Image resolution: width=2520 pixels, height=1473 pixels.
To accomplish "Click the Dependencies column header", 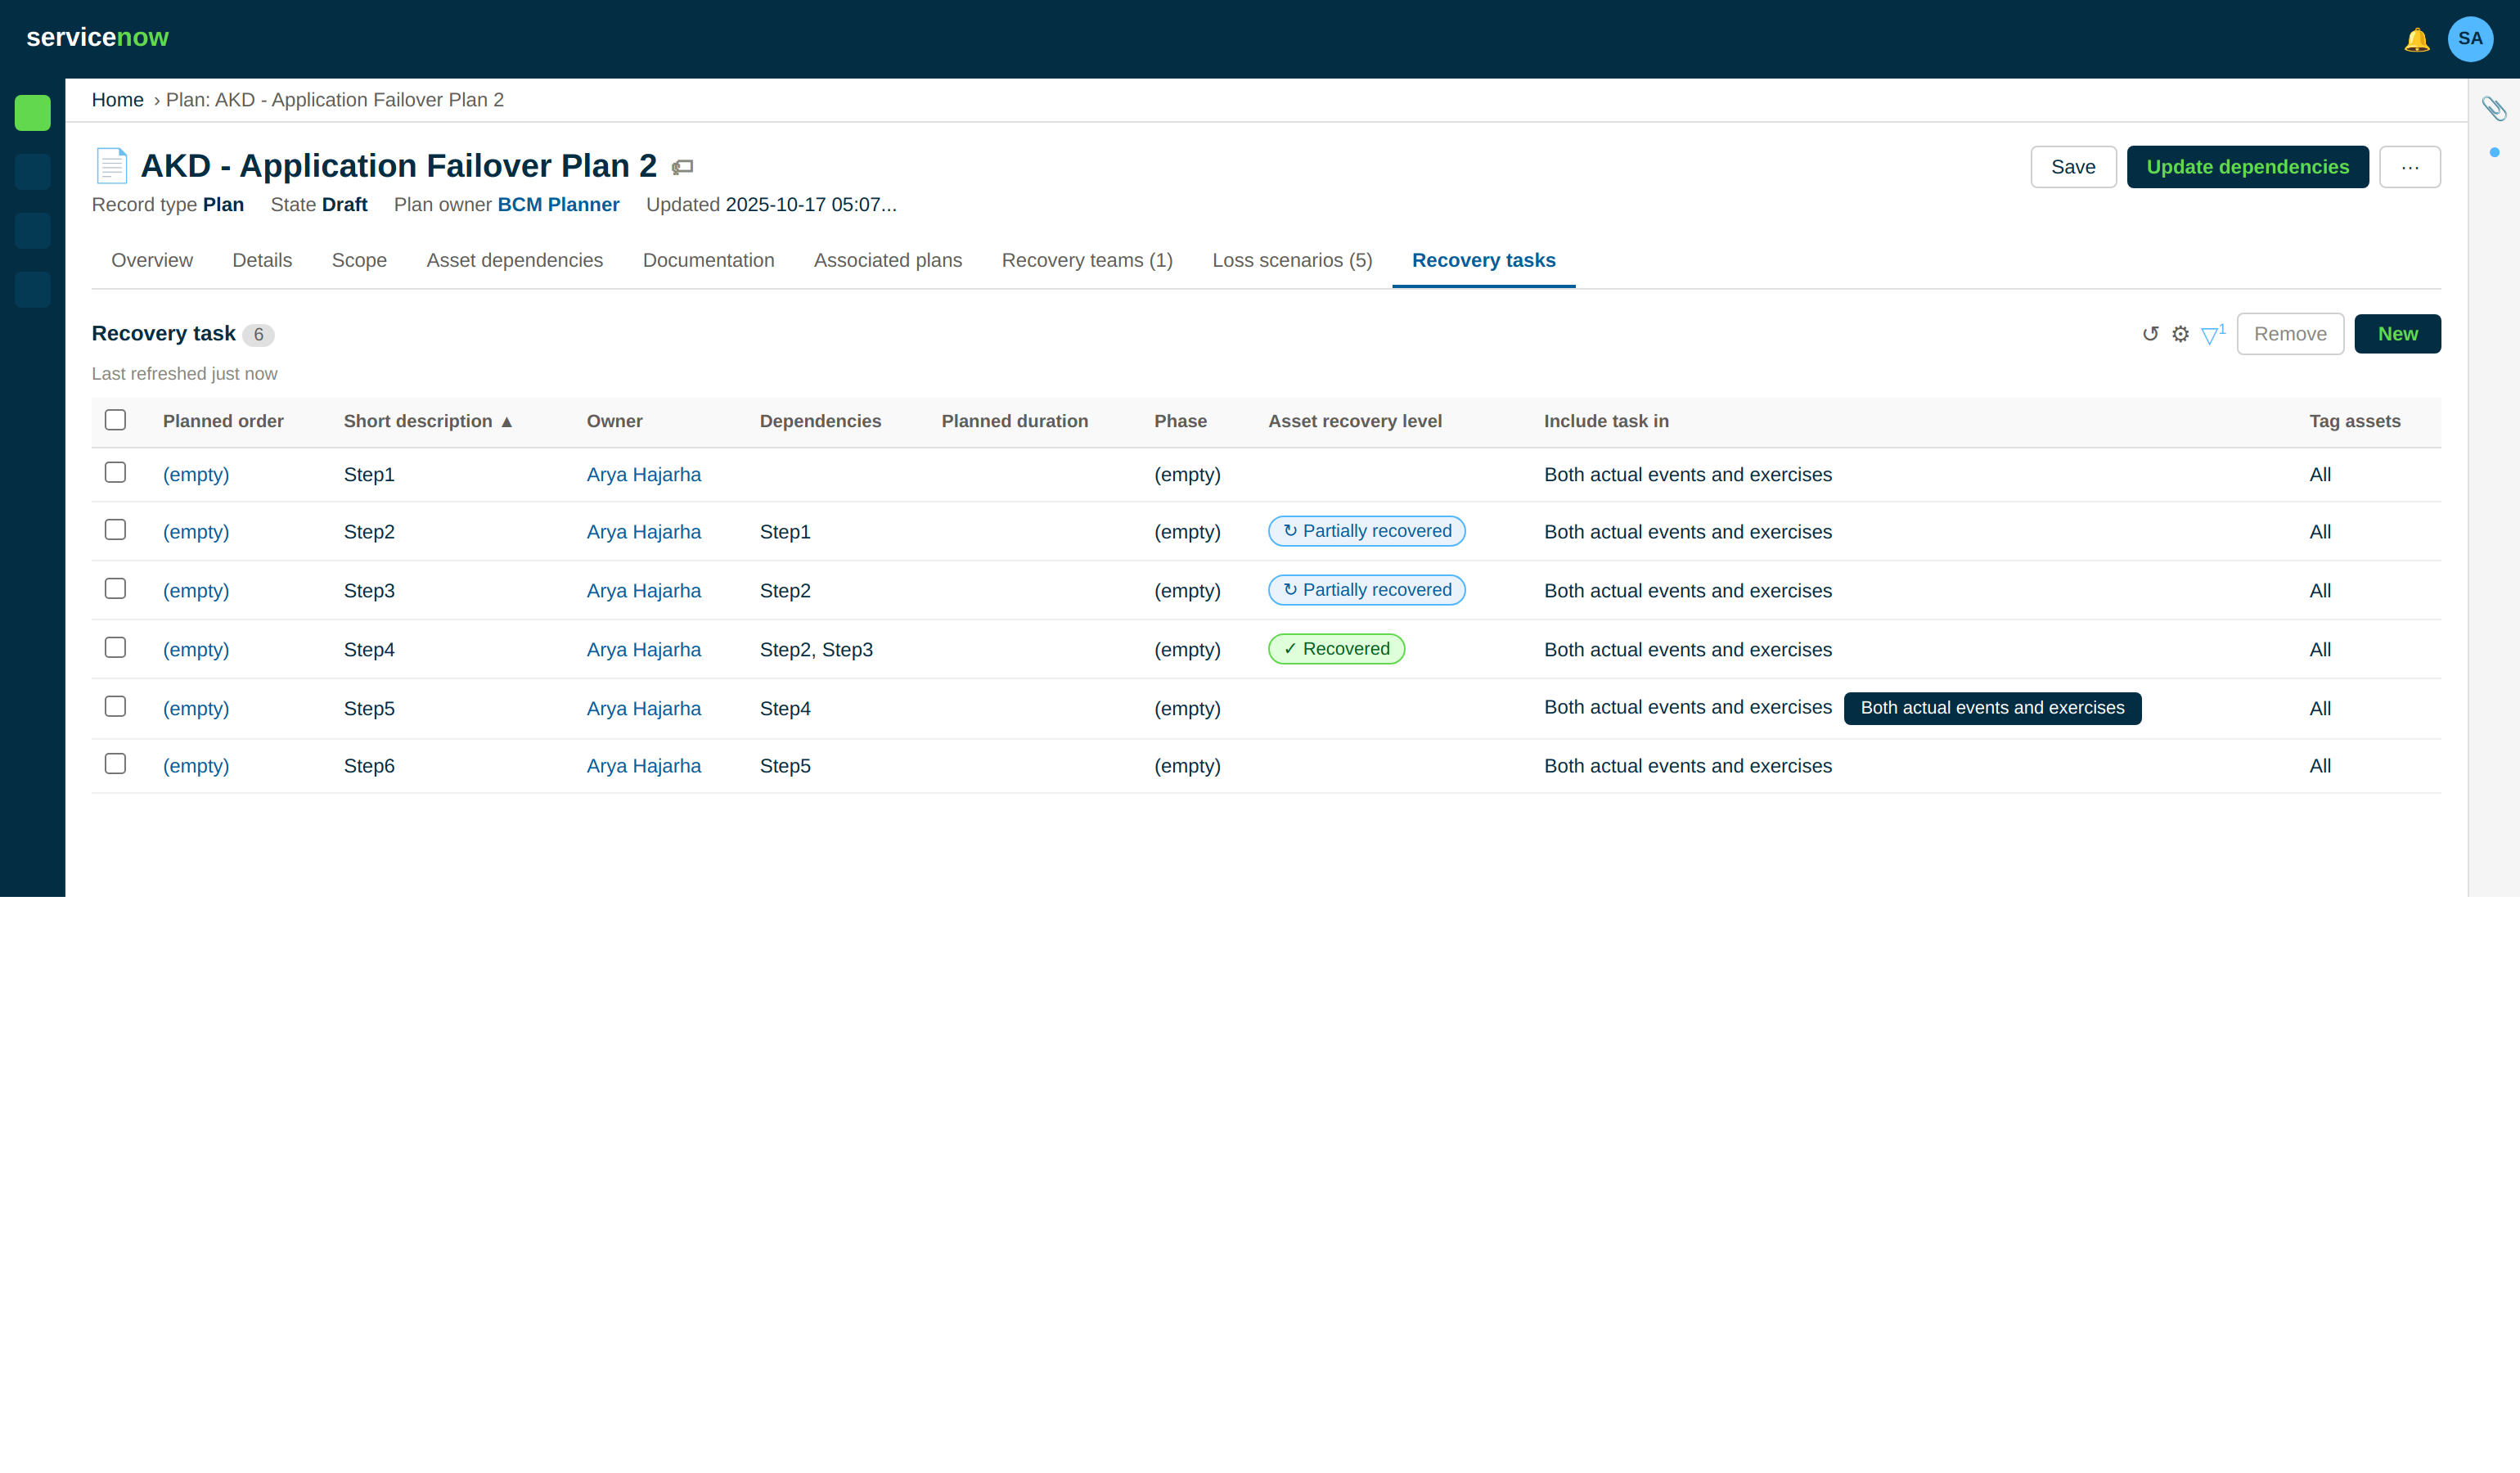I will point(820,421).
